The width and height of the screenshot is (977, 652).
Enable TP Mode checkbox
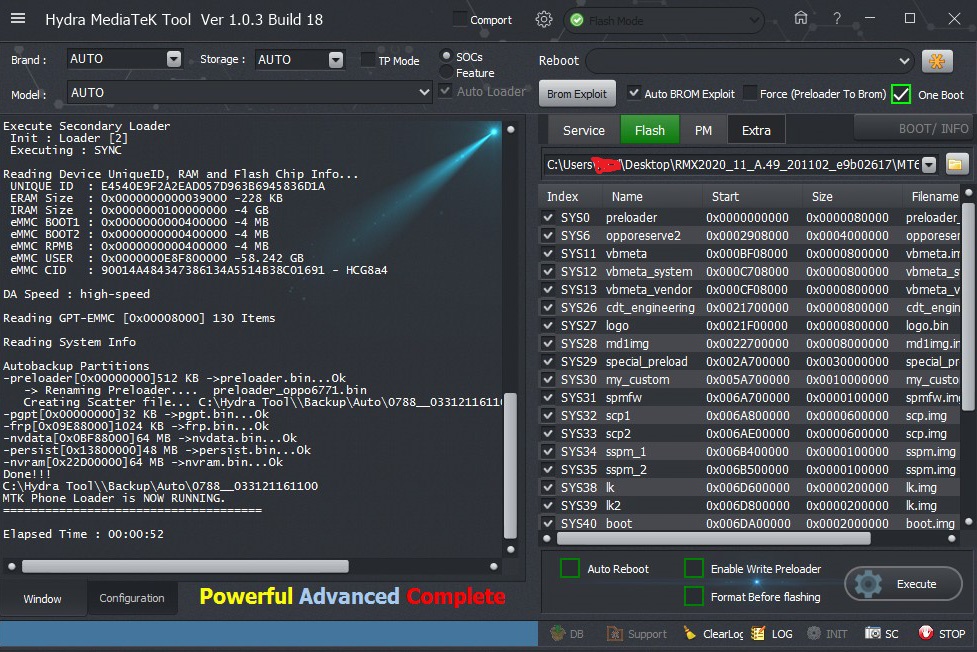[368, 60]
